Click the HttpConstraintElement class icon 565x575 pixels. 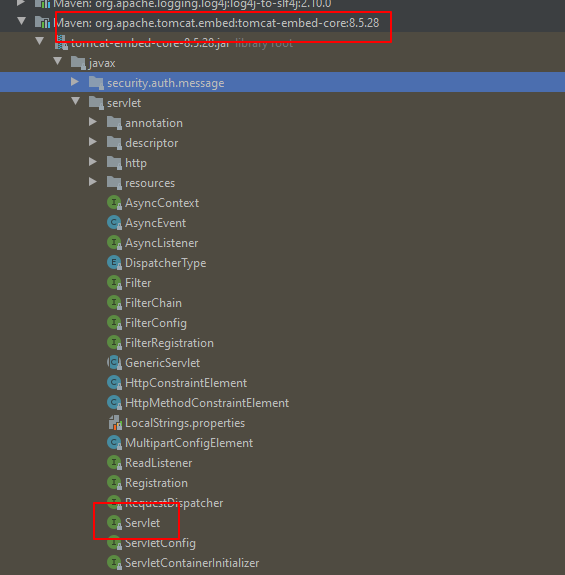point(114,382)
